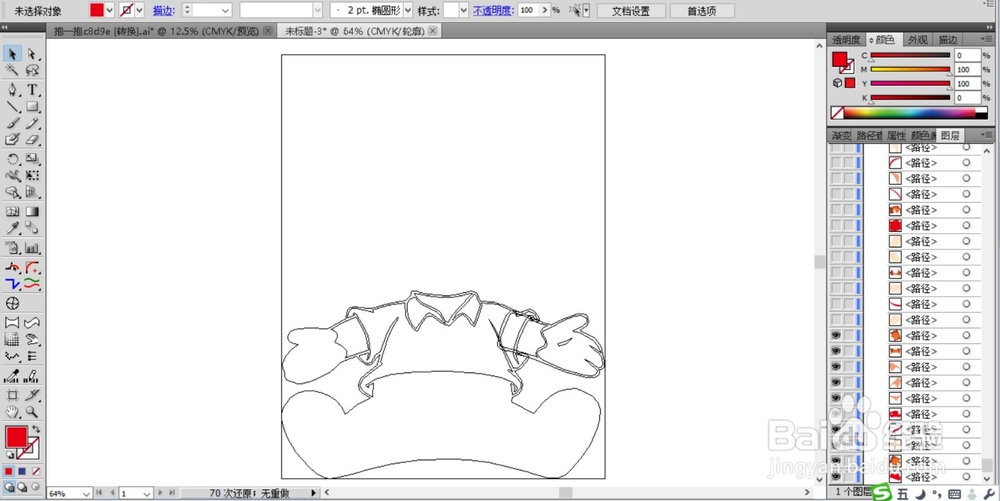The image size is (1000, 501).
Task: Enable Draw Behind mode
Action: tap(22, 486)
